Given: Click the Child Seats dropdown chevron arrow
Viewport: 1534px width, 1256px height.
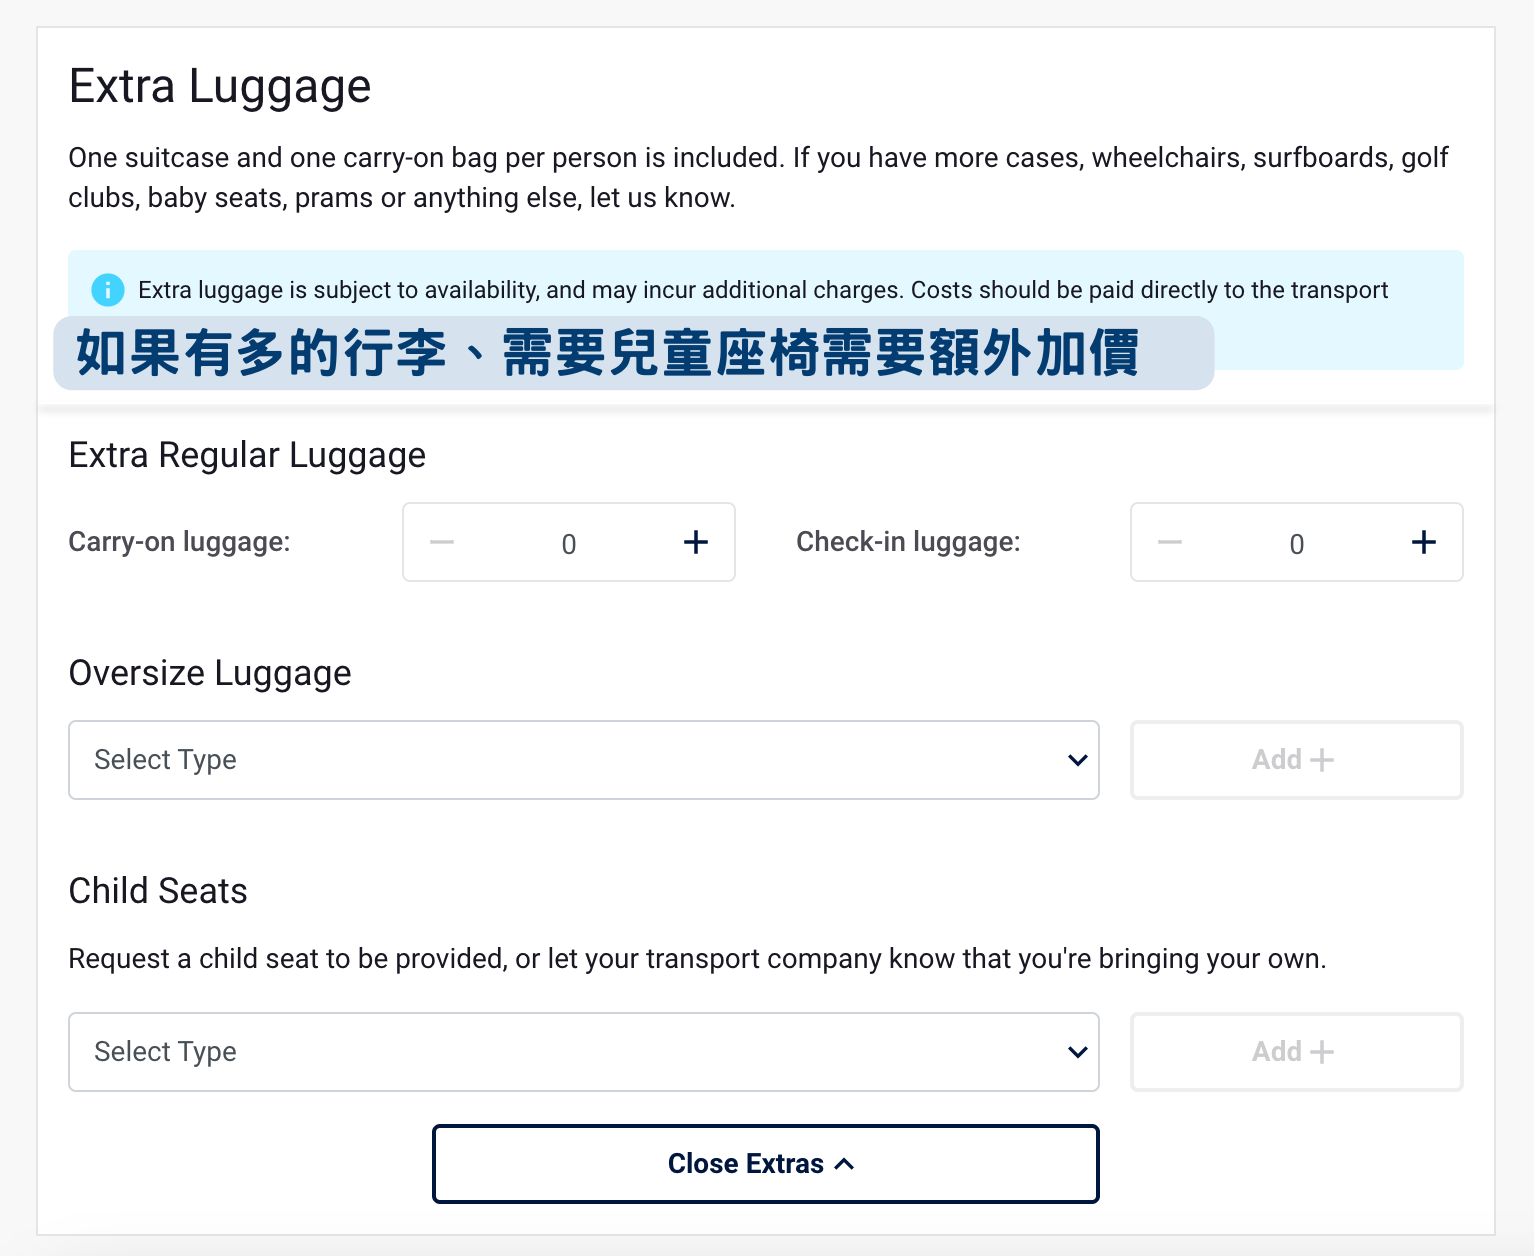Looking at the screenshot, I should click(1078, 1052).
